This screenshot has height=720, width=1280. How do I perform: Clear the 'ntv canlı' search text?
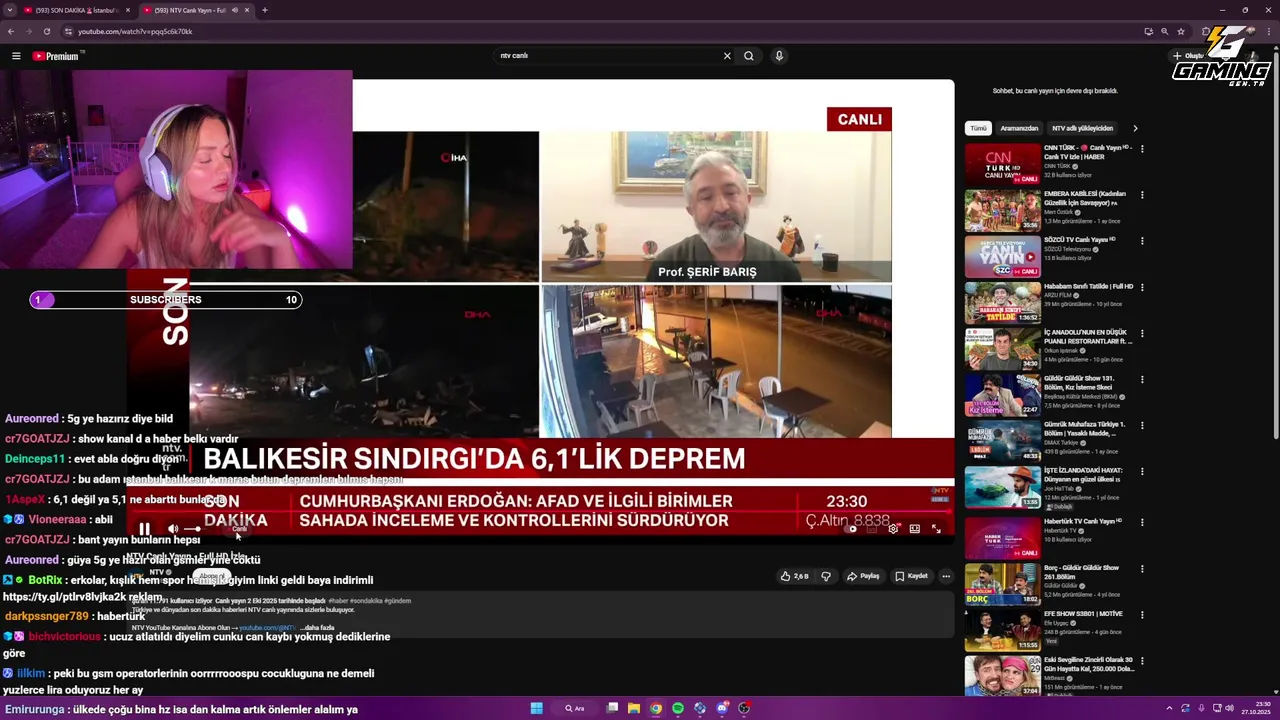coord(727,56)
